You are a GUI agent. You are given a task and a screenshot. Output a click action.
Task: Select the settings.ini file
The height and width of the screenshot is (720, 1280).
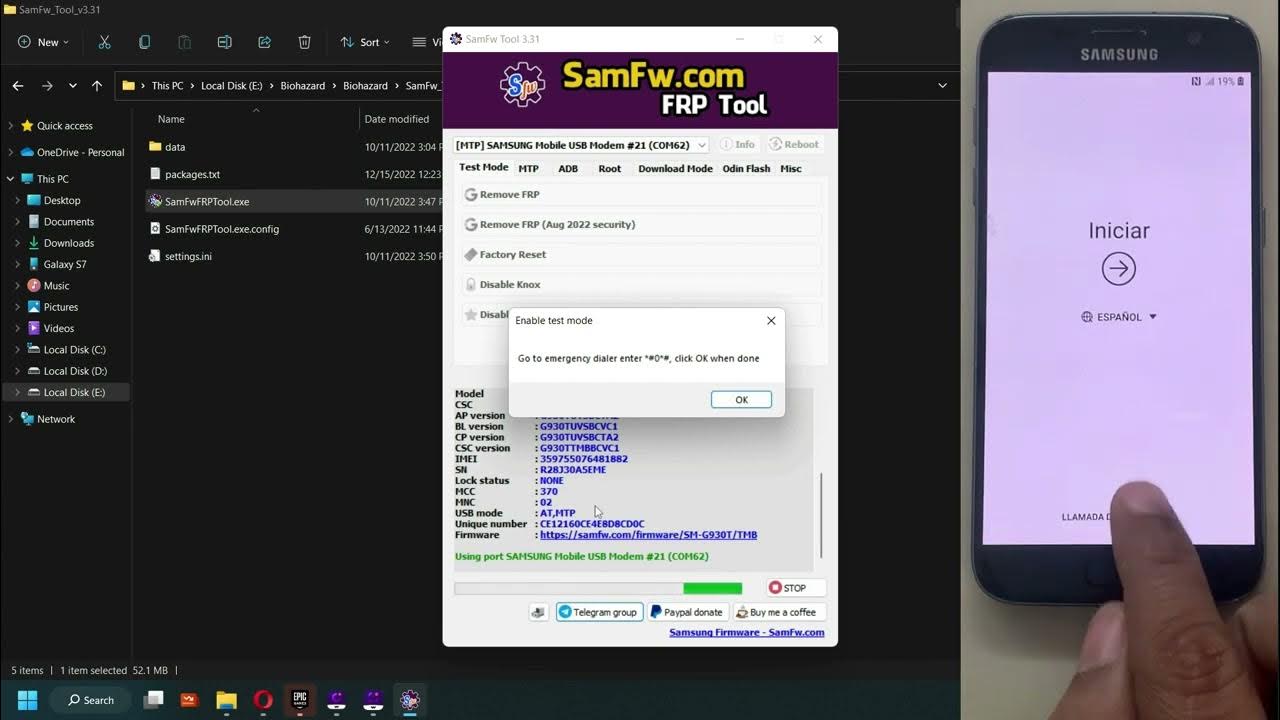click(x=188, y=256)
